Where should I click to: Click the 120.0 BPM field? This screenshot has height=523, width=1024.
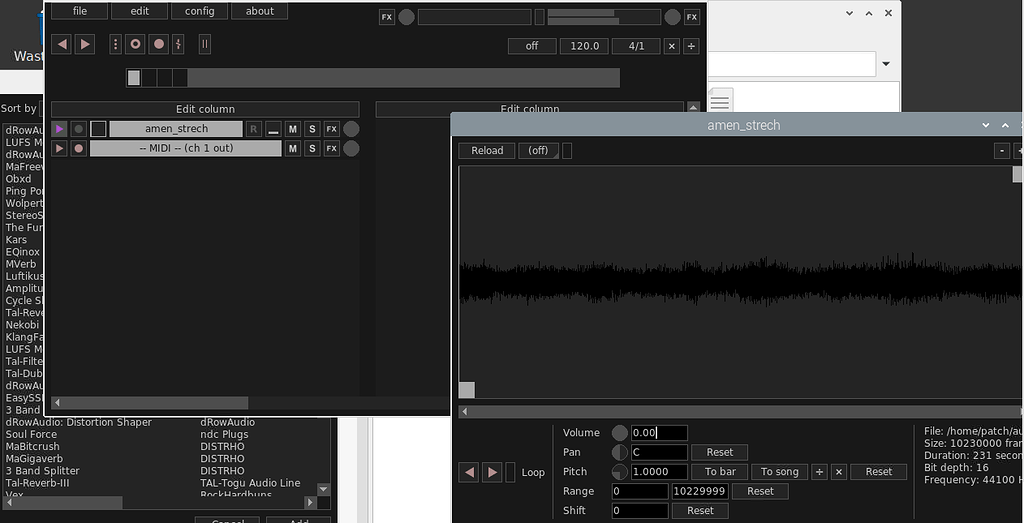click(x=584, y=46)
